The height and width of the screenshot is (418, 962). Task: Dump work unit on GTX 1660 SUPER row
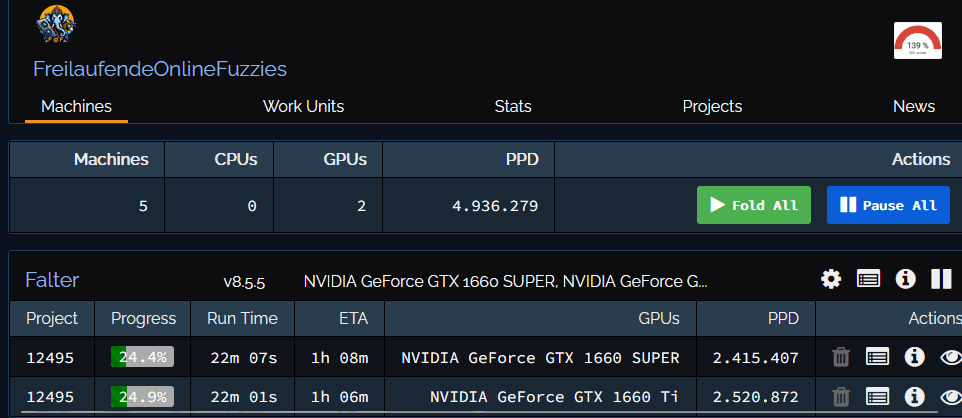(x=841, y=357)
